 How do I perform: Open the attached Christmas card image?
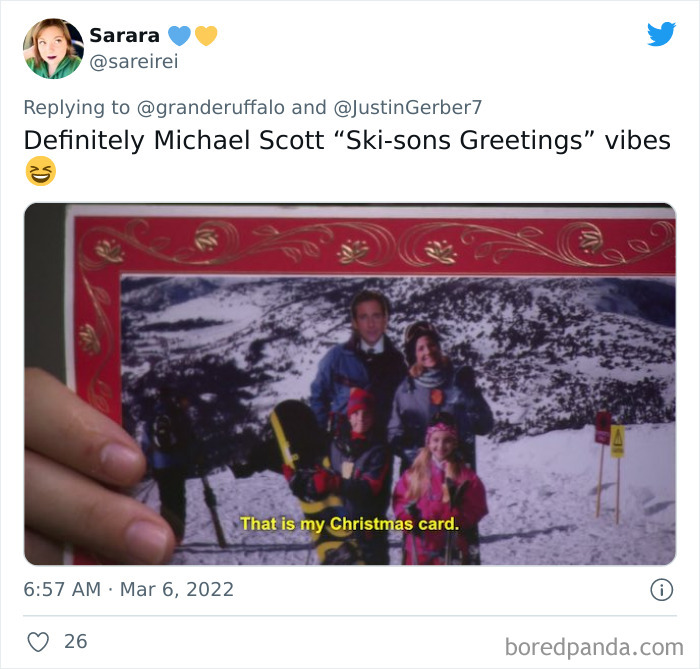350,384
